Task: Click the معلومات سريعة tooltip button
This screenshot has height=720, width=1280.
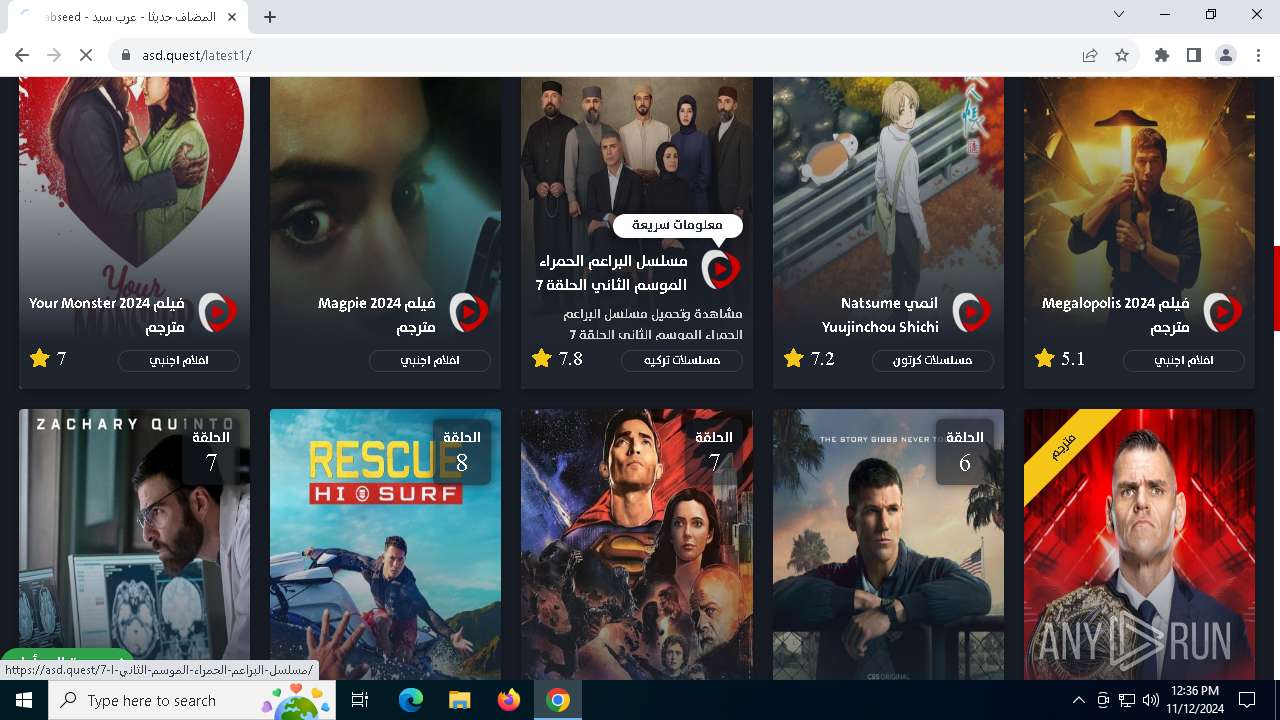Action: (678, 225)
